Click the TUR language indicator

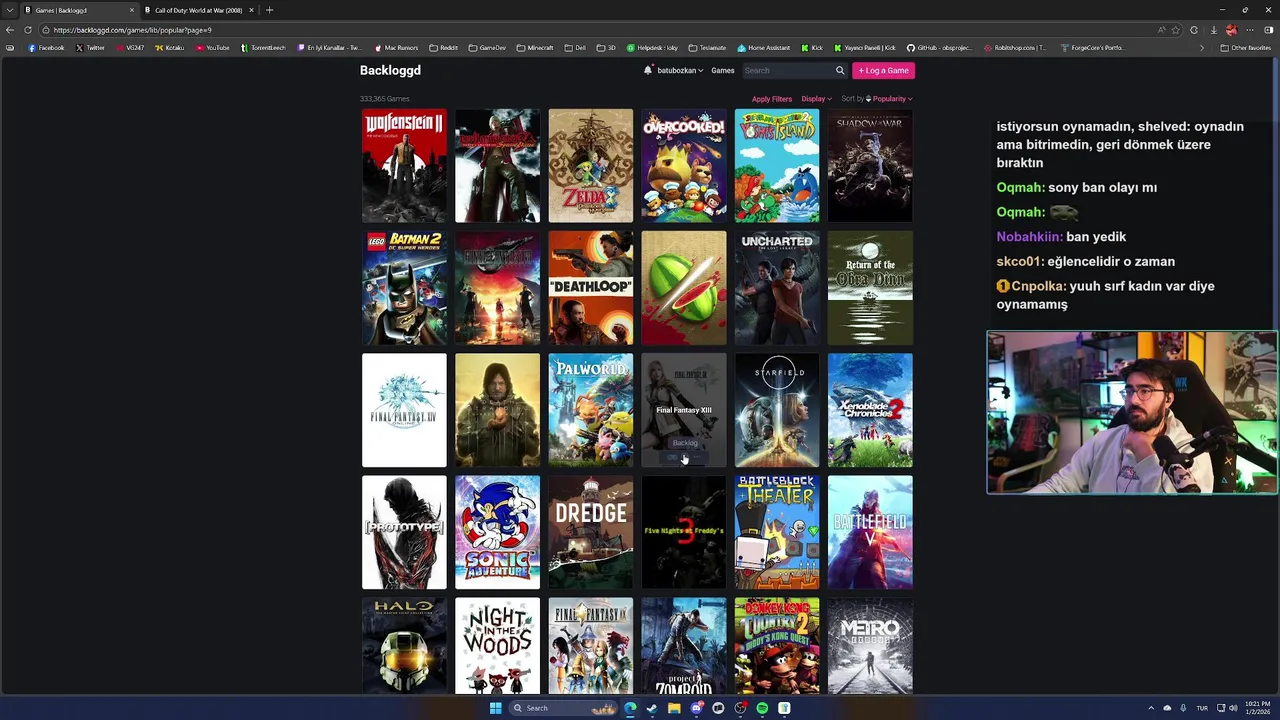click(1202, 708)
